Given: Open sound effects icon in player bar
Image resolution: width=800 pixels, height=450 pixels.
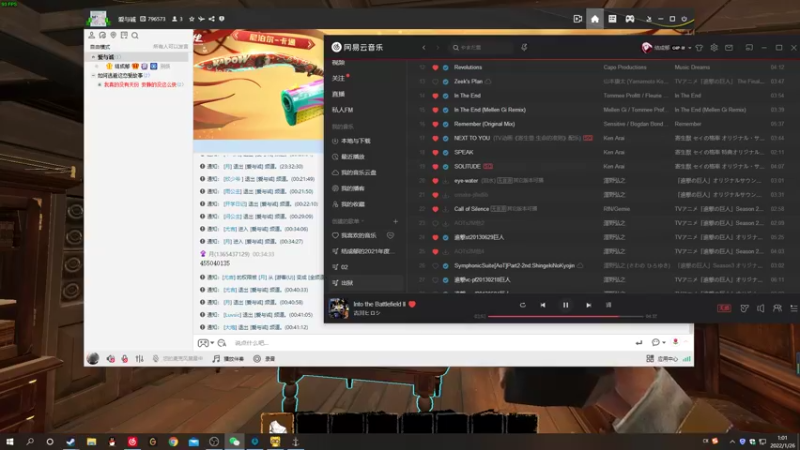Looking at the screenshot, I should [x=744, y=308].
